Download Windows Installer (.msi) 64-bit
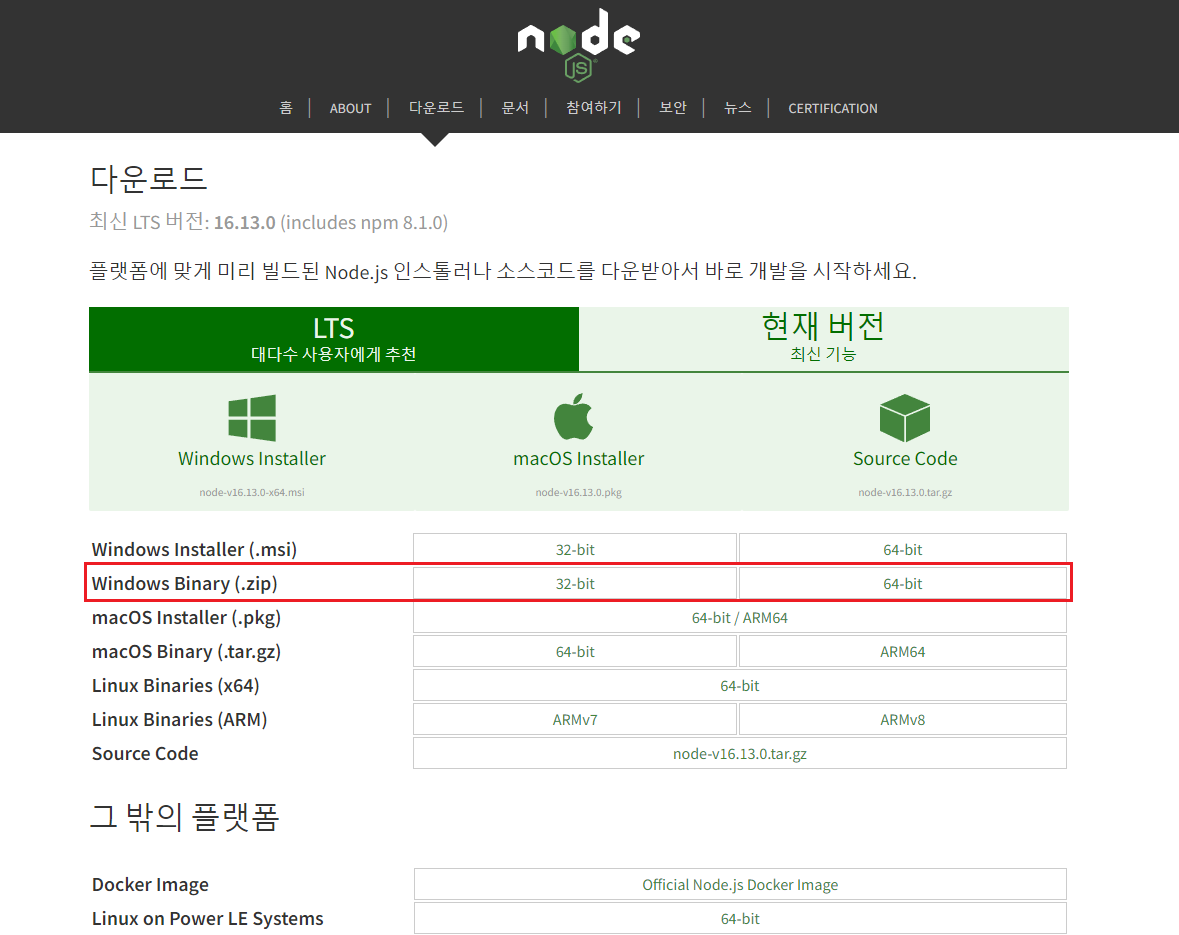1179x935 pixels. 902,549
